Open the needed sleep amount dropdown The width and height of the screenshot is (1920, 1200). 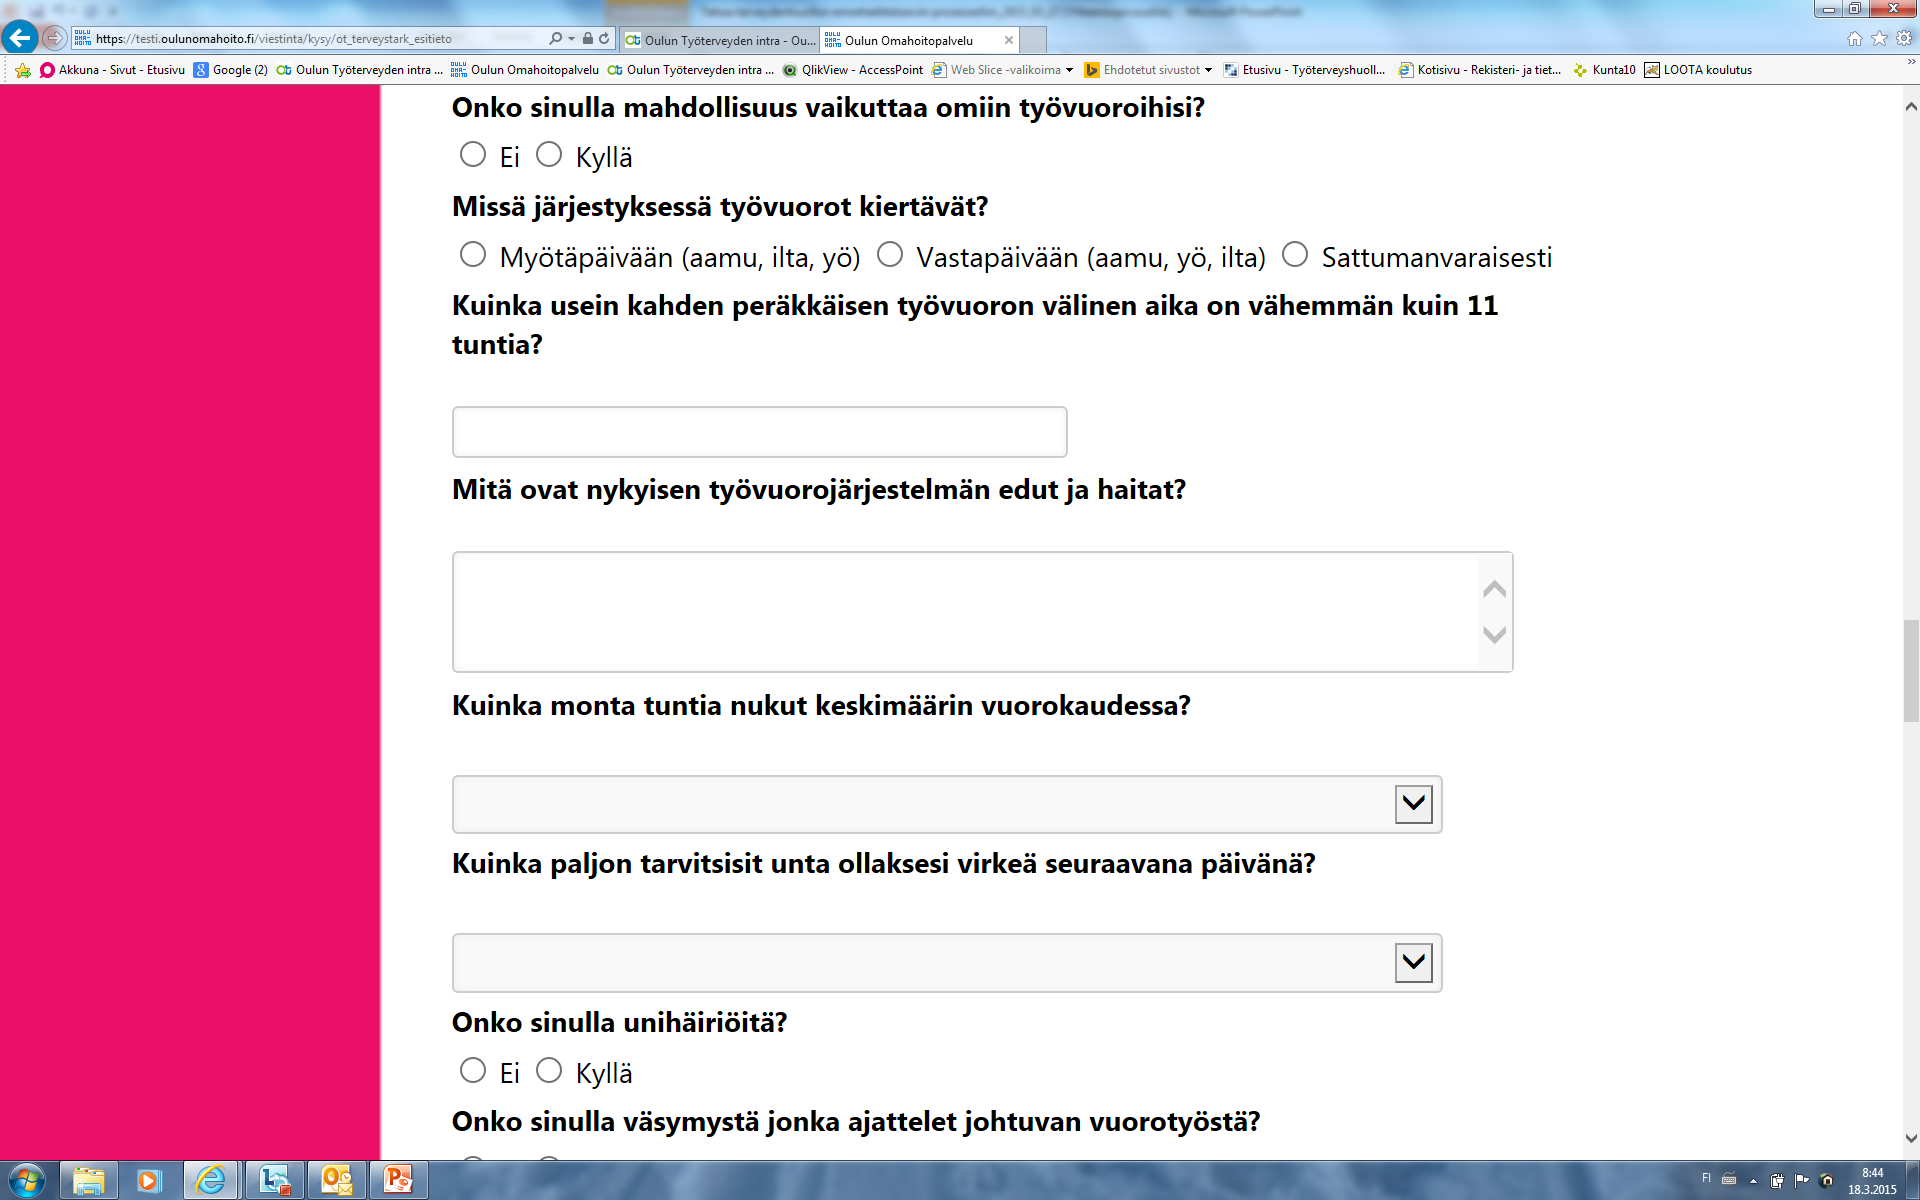946,962
